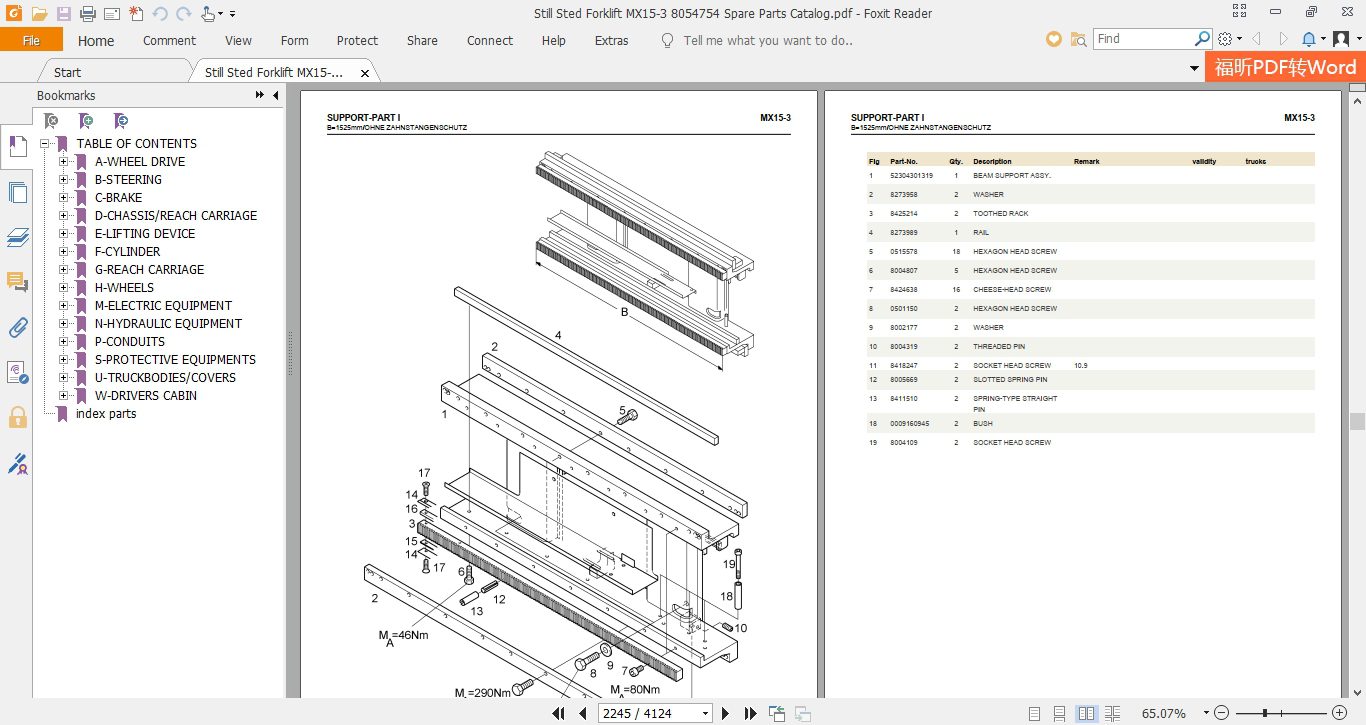Screen dimensions: 1366x725
Task: Delete bookmark icon in Bookmarks panel
Action: pyautogui.click(x=52, y=121)
